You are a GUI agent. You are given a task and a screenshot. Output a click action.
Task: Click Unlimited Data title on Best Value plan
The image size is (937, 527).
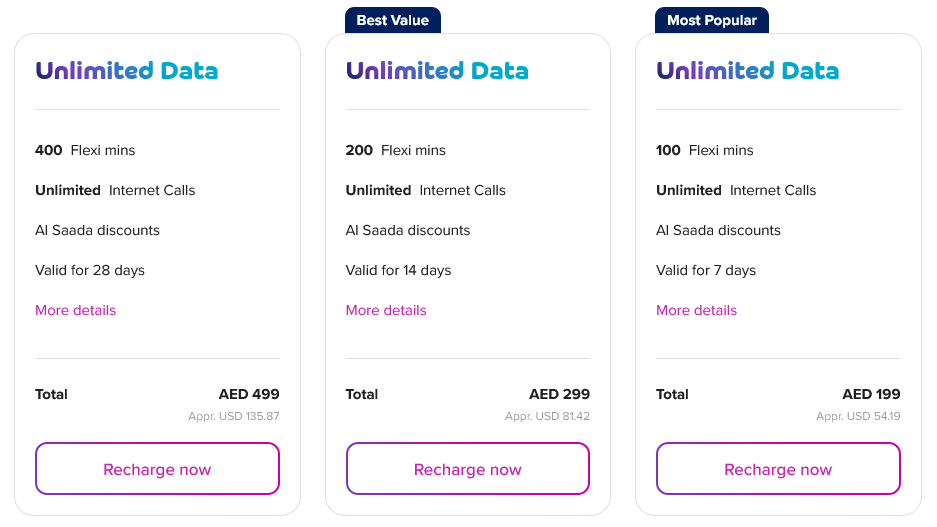[437, 71]
